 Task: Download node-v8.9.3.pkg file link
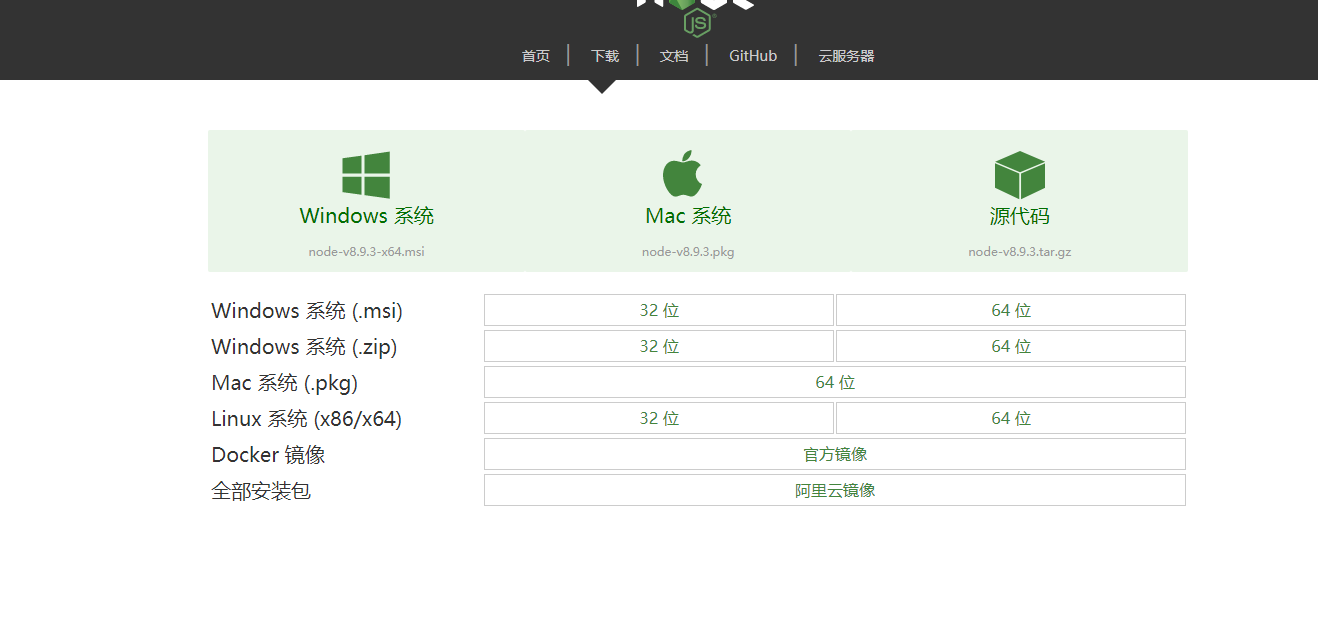(x=688, y=252)
